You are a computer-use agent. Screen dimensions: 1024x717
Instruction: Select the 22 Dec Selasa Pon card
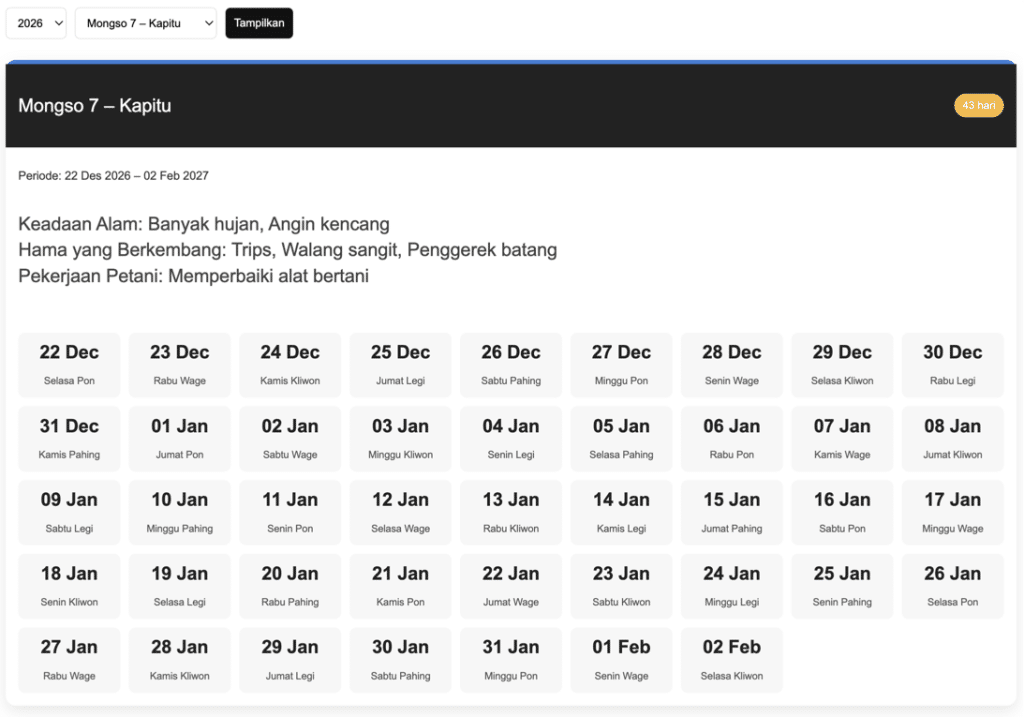[x=69, y=365]
